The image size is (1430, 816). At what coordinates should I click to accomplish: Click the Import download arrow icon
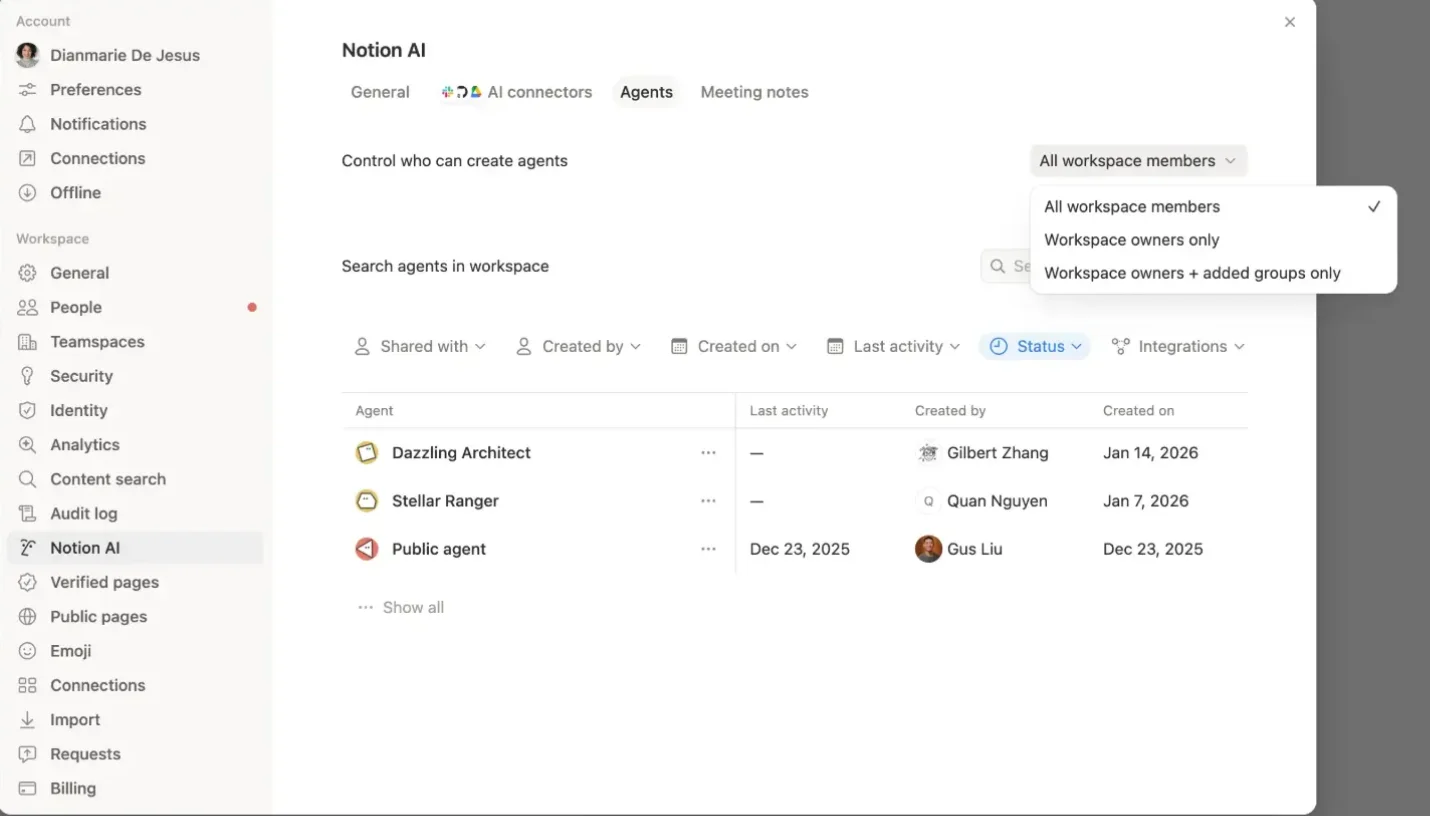(x=28, y=720)
